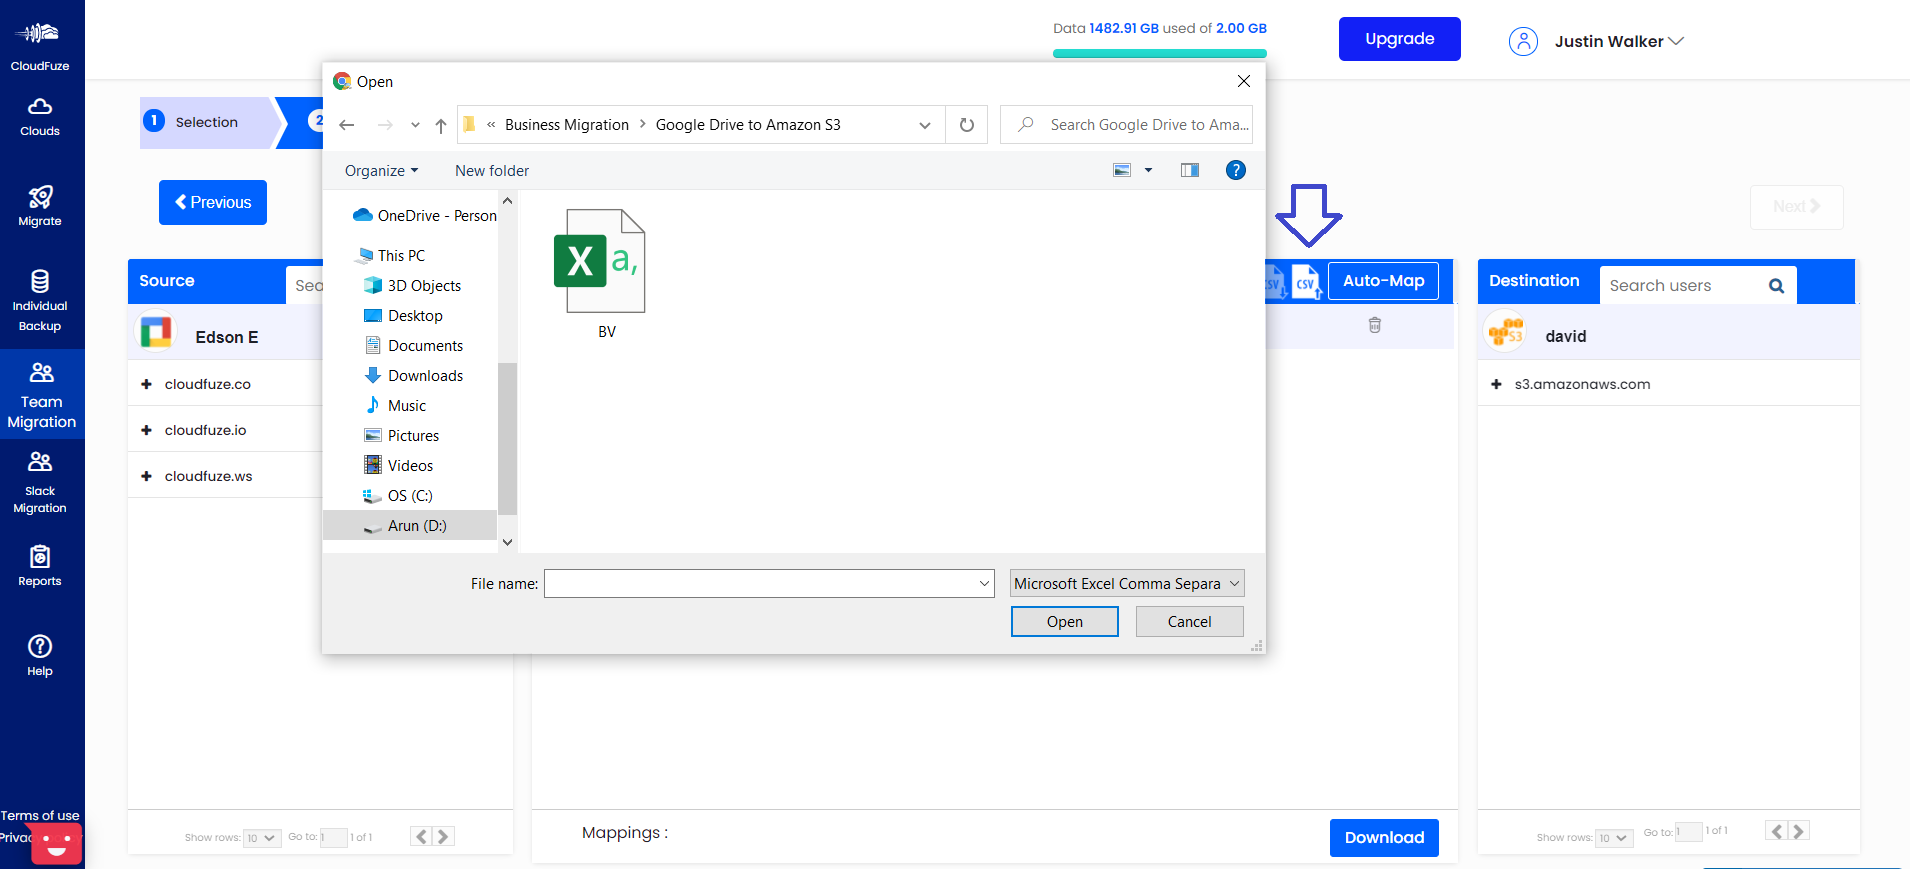Click the Selection step tab
The height and width of the screenshot is (869, 1910).
point(206,122)
